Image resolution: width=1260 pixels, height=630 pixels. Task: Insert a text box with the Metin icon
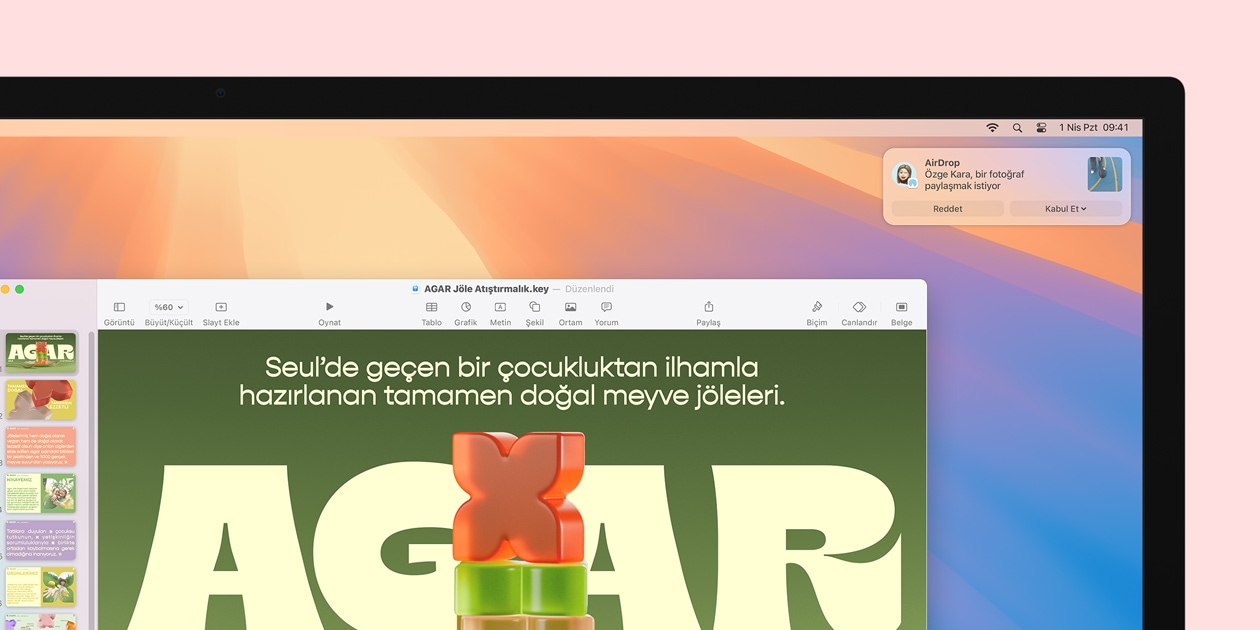(x=500, y=310)
